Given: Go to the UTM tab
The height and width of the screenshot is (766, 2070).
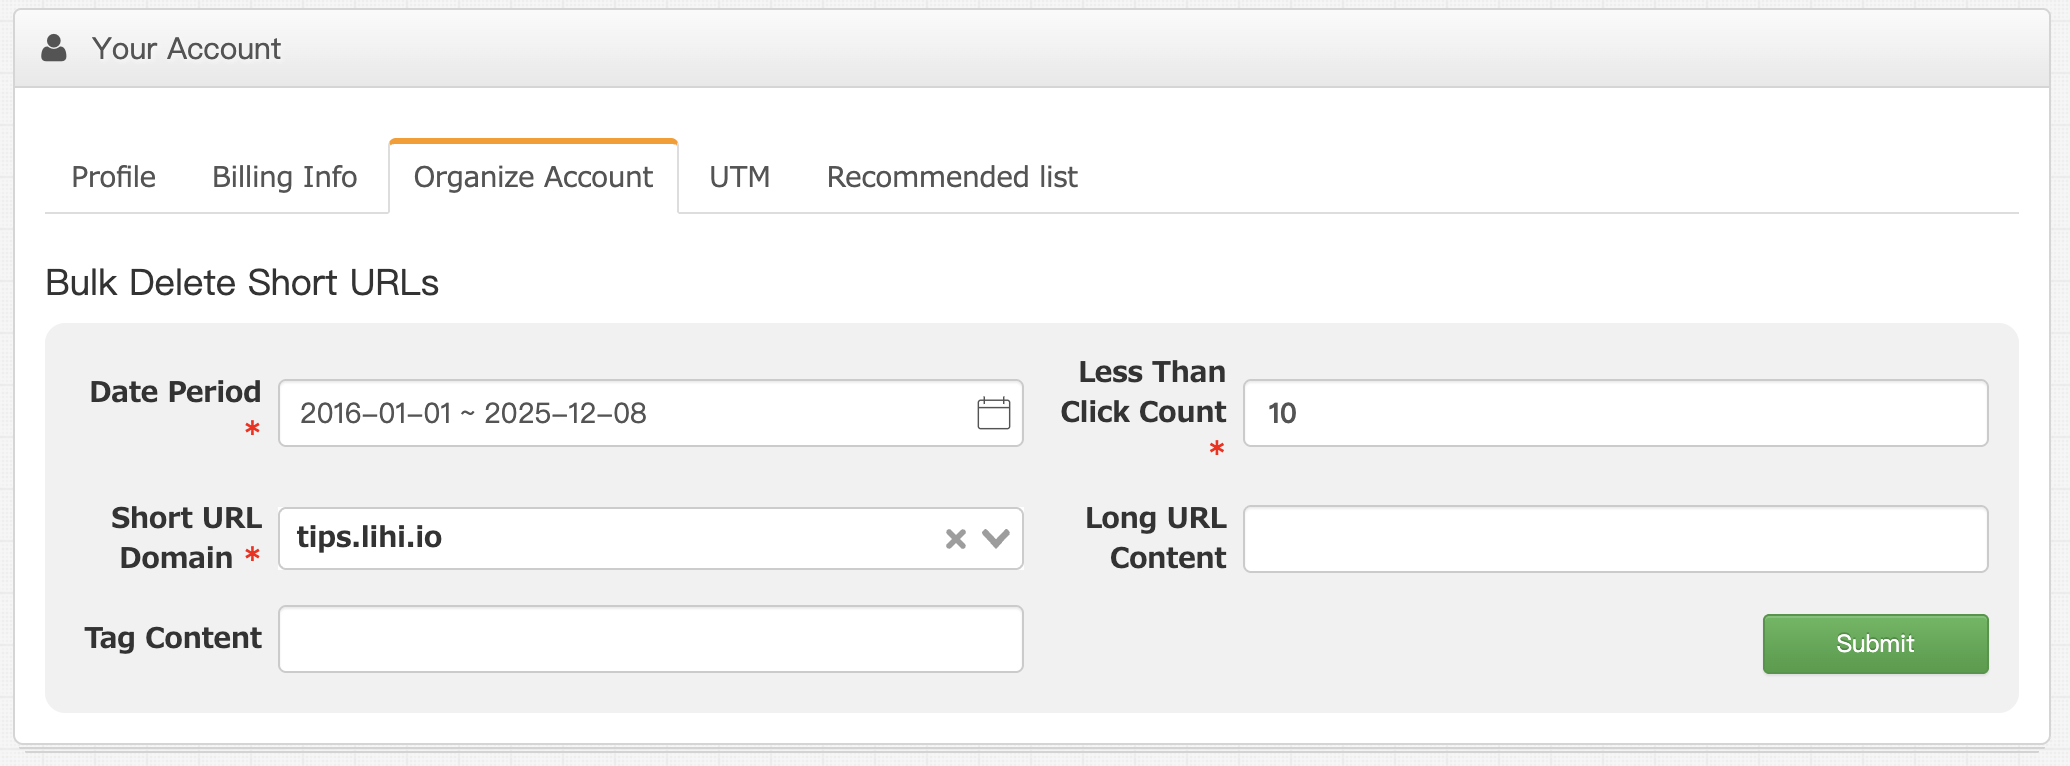Looking at the screenshot, I should tap(739, 177).
